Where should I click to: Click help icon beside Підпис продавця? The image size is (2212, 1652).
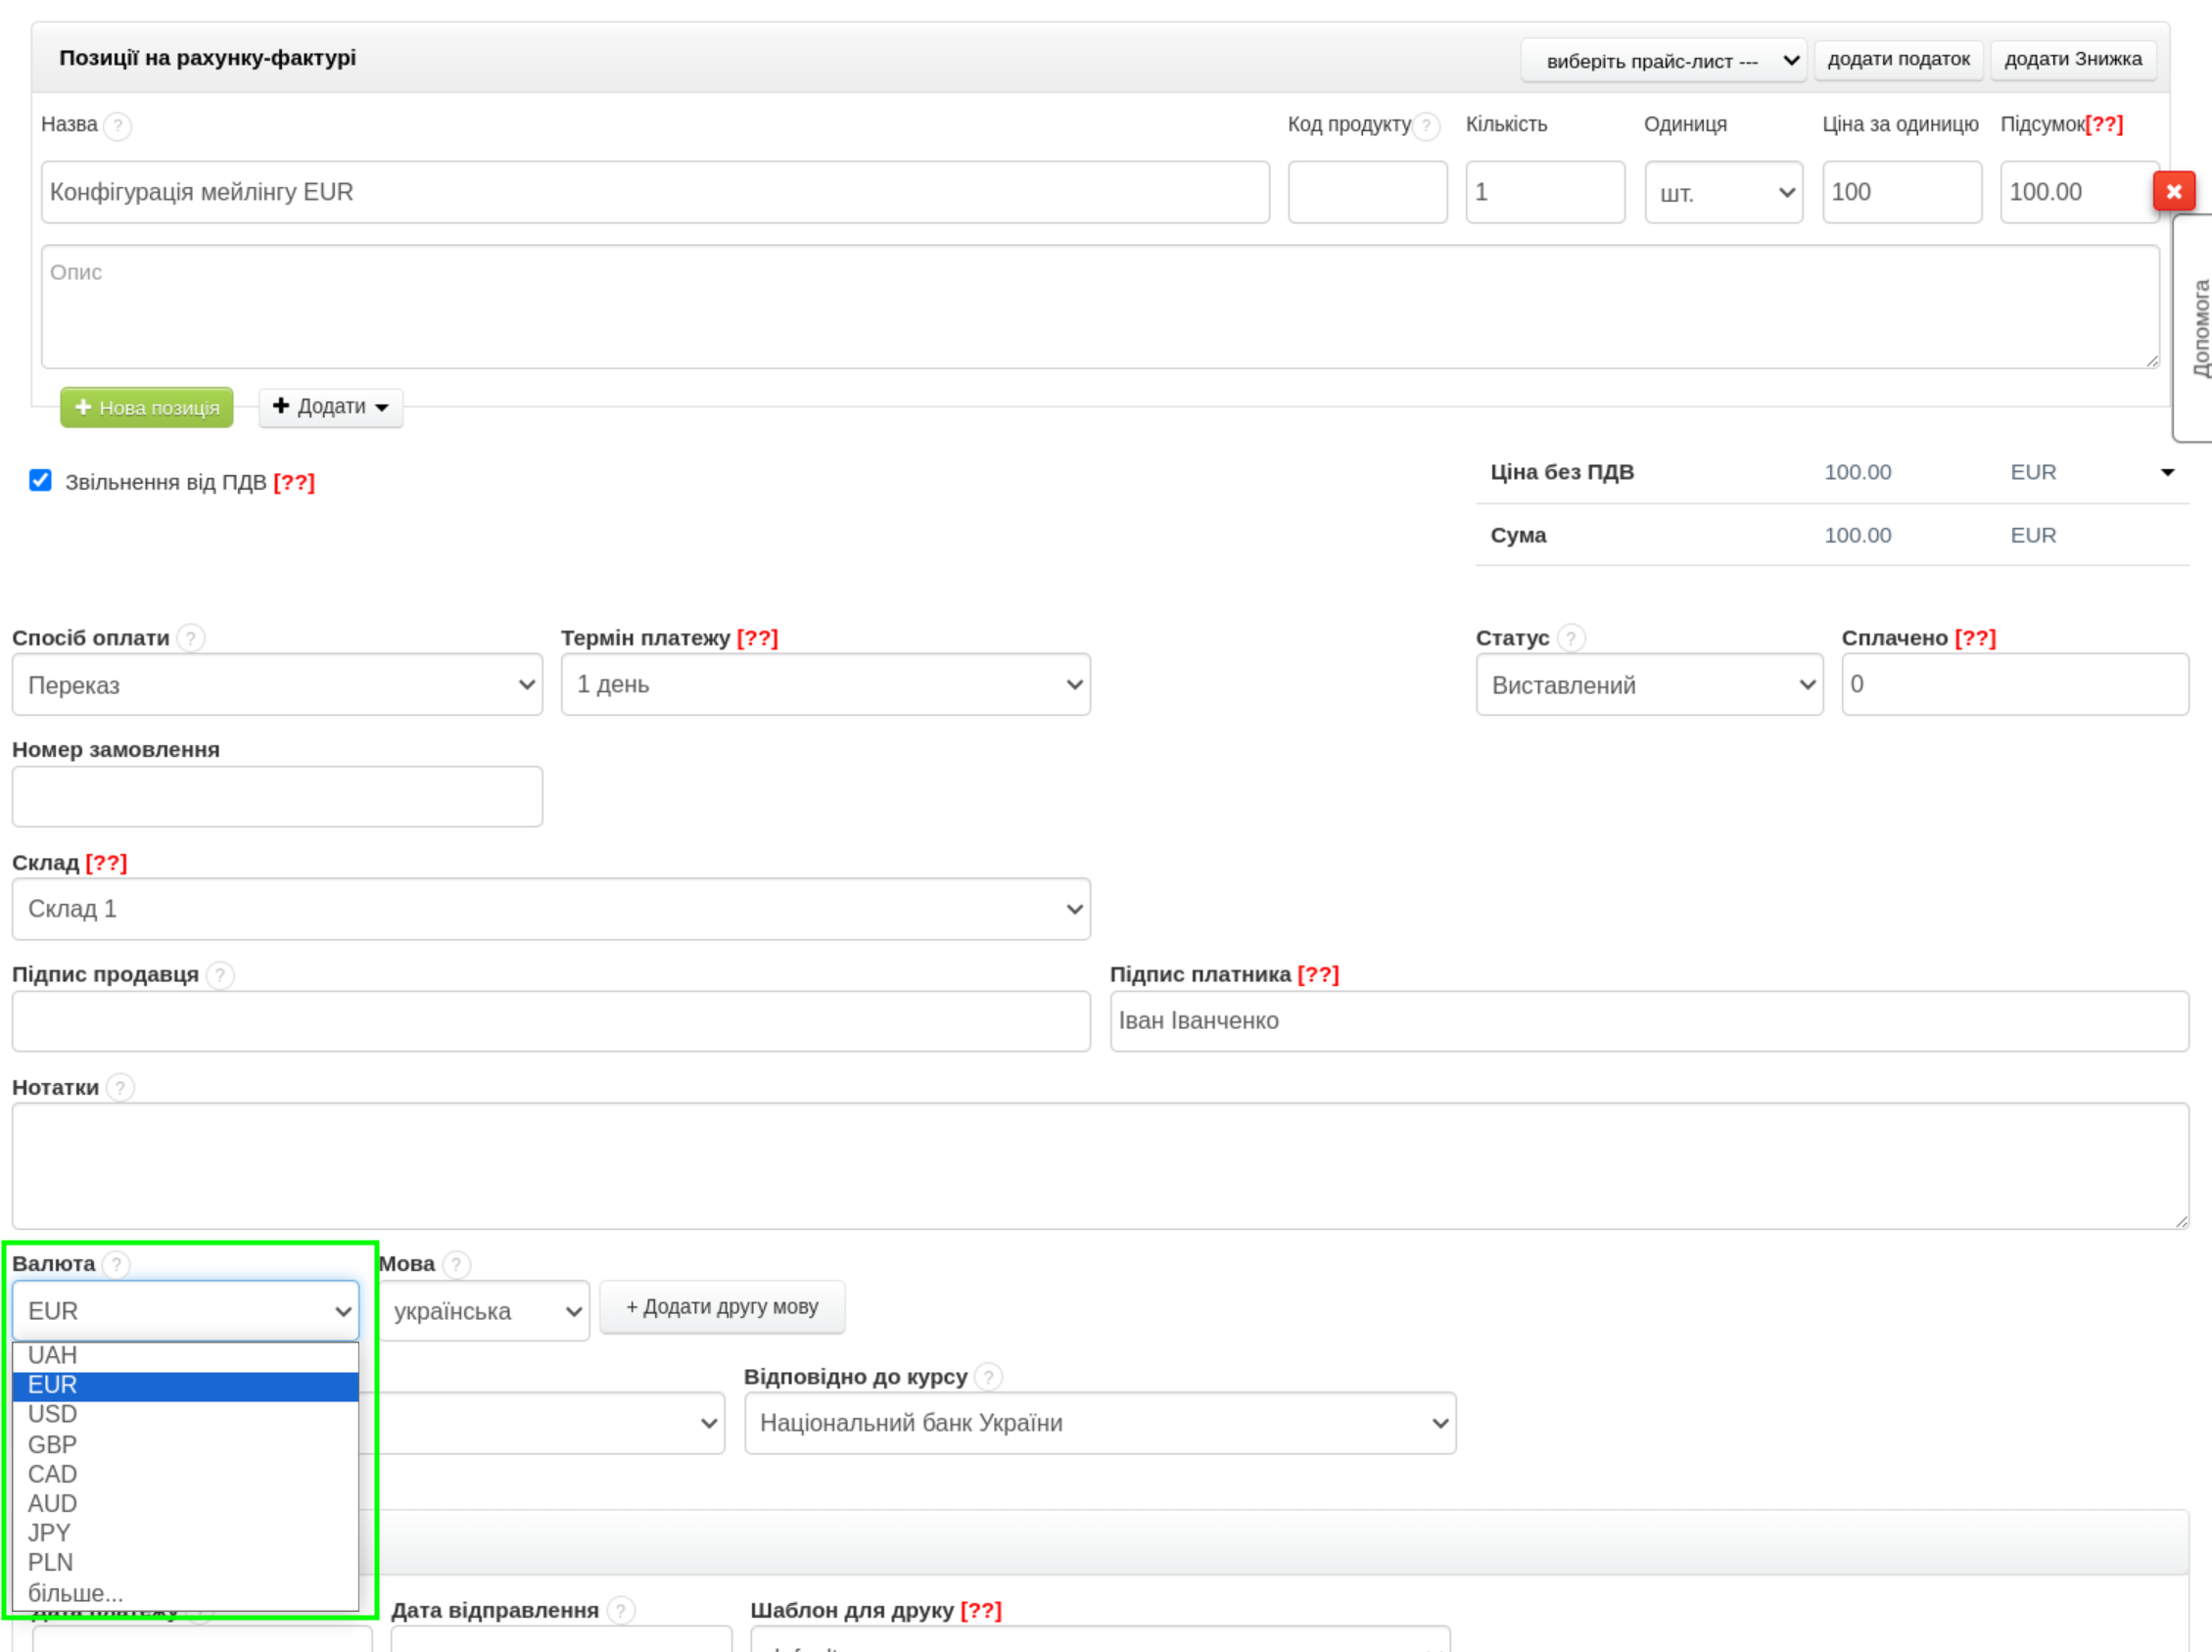220,975
